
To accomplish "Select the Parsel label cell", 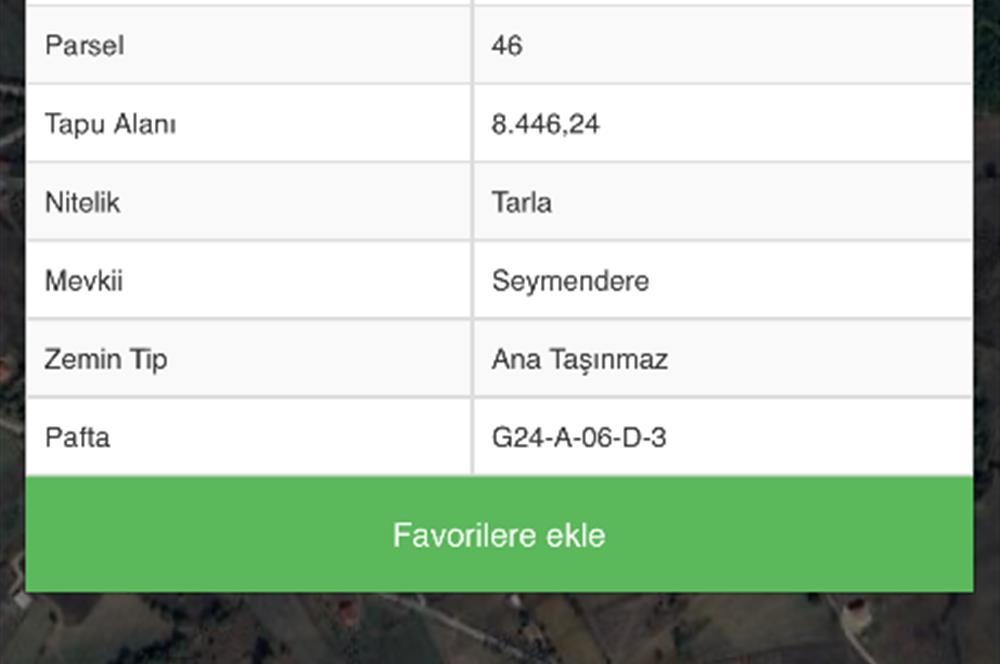I will coord(249,45).
